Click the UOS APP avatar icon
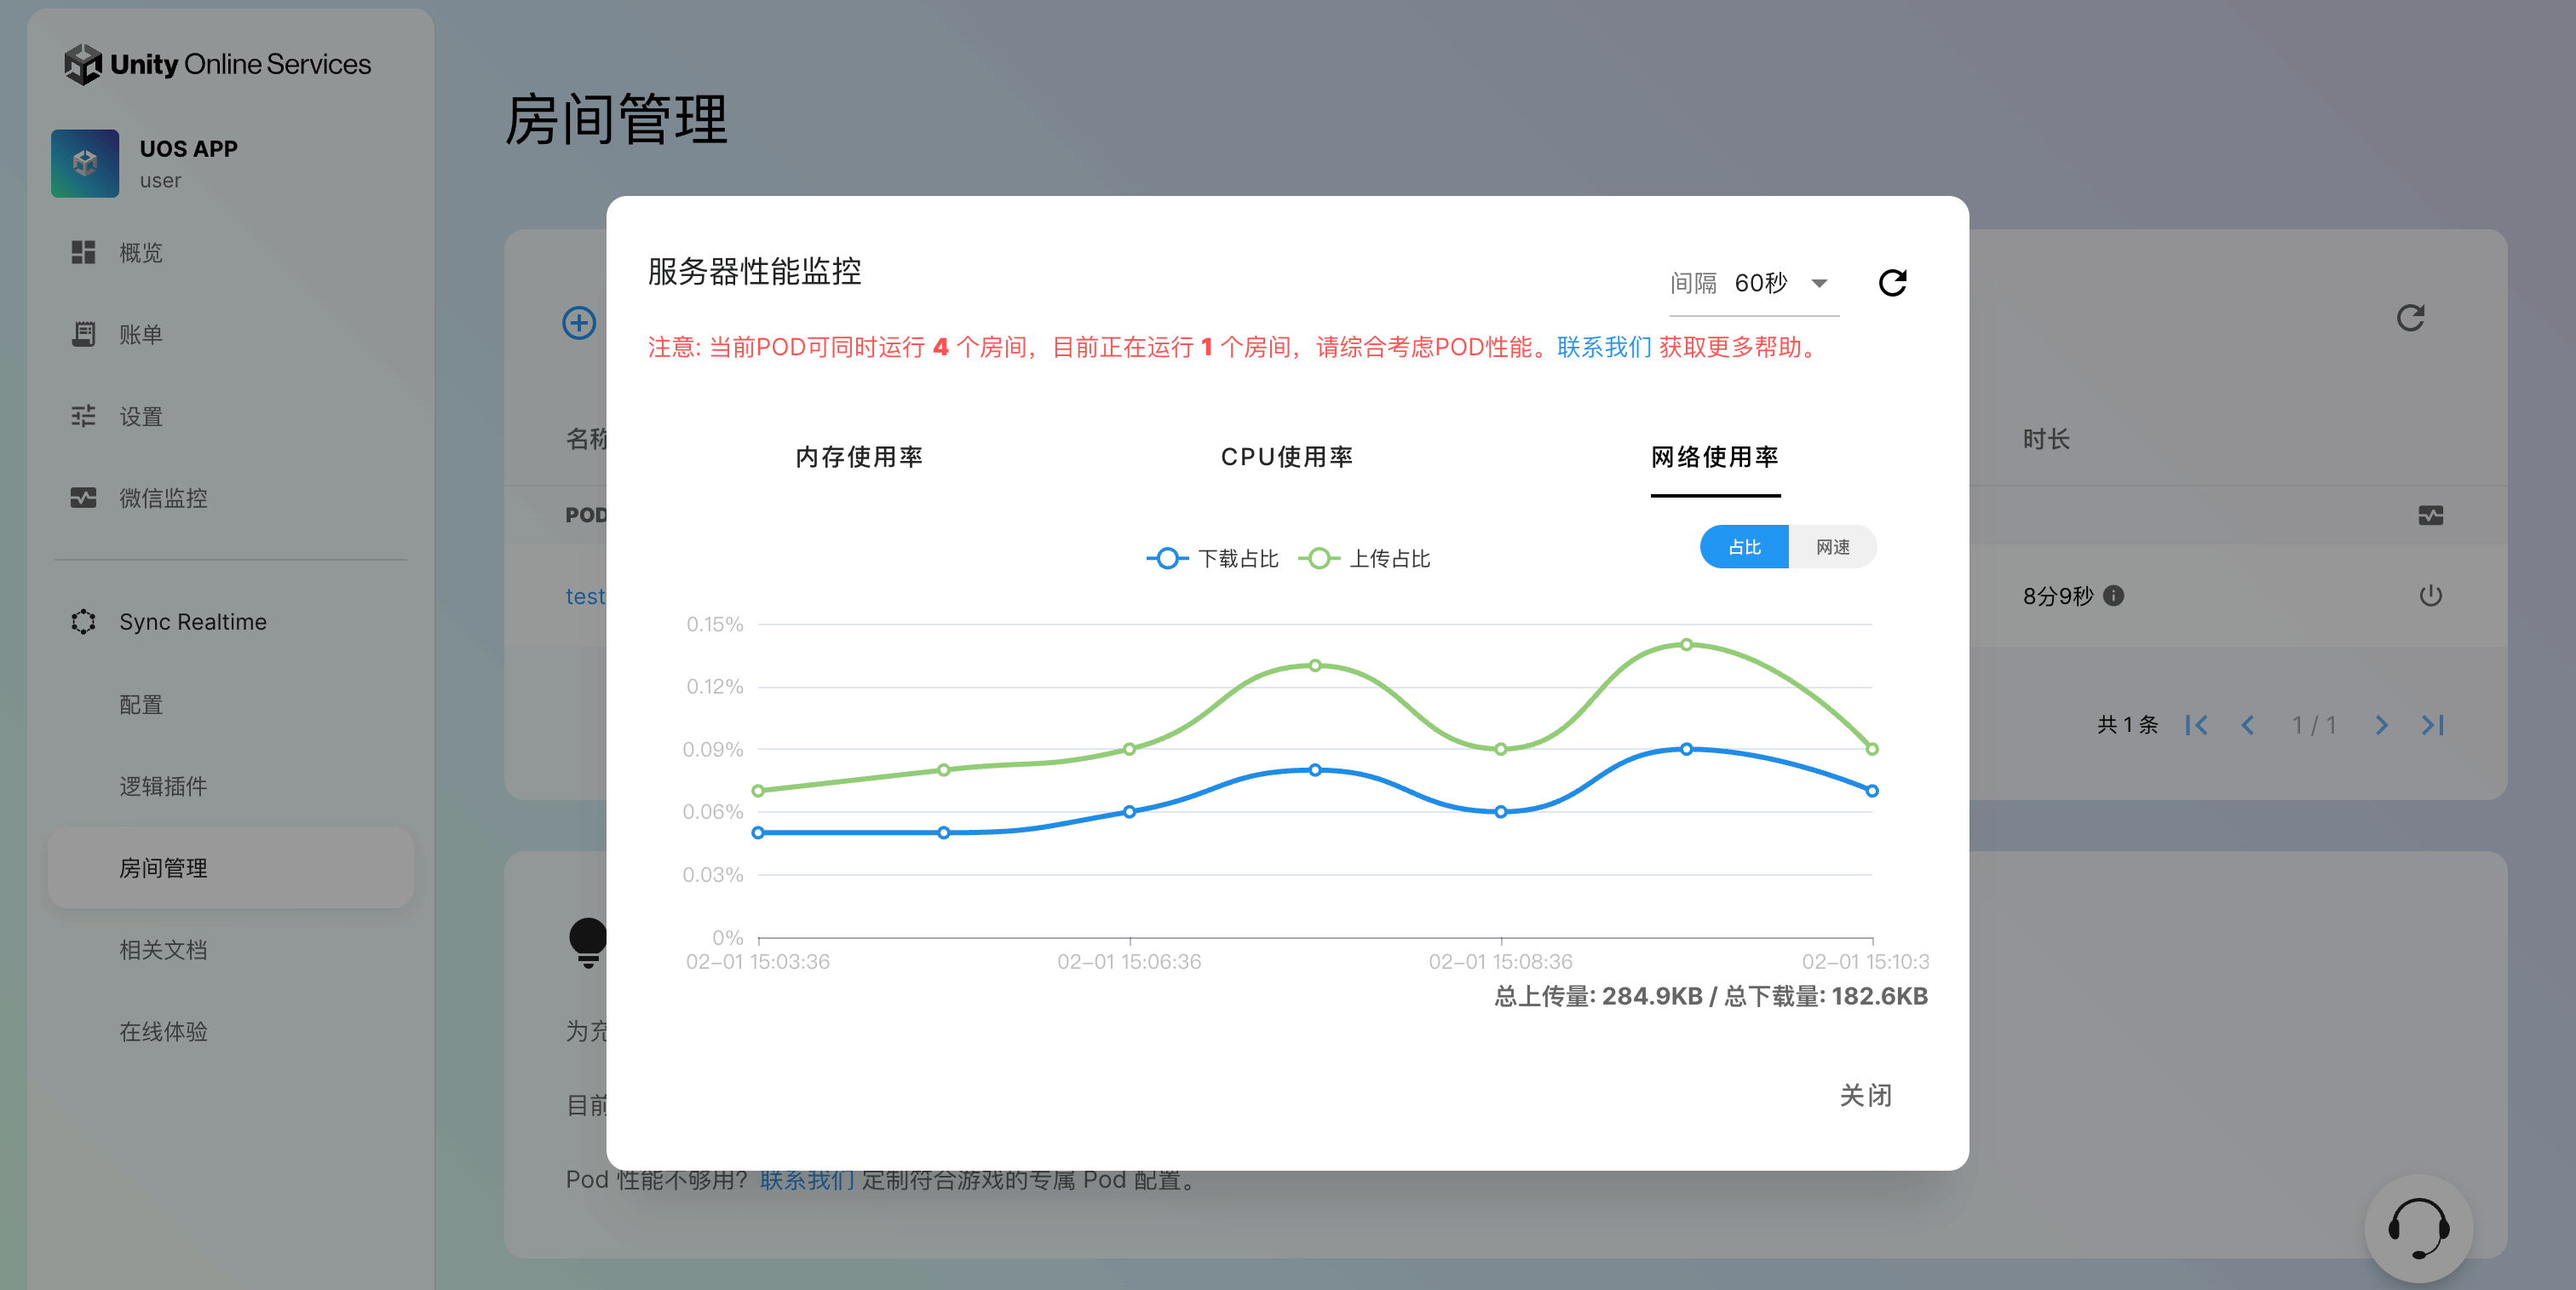 click(x=85, y=163)
